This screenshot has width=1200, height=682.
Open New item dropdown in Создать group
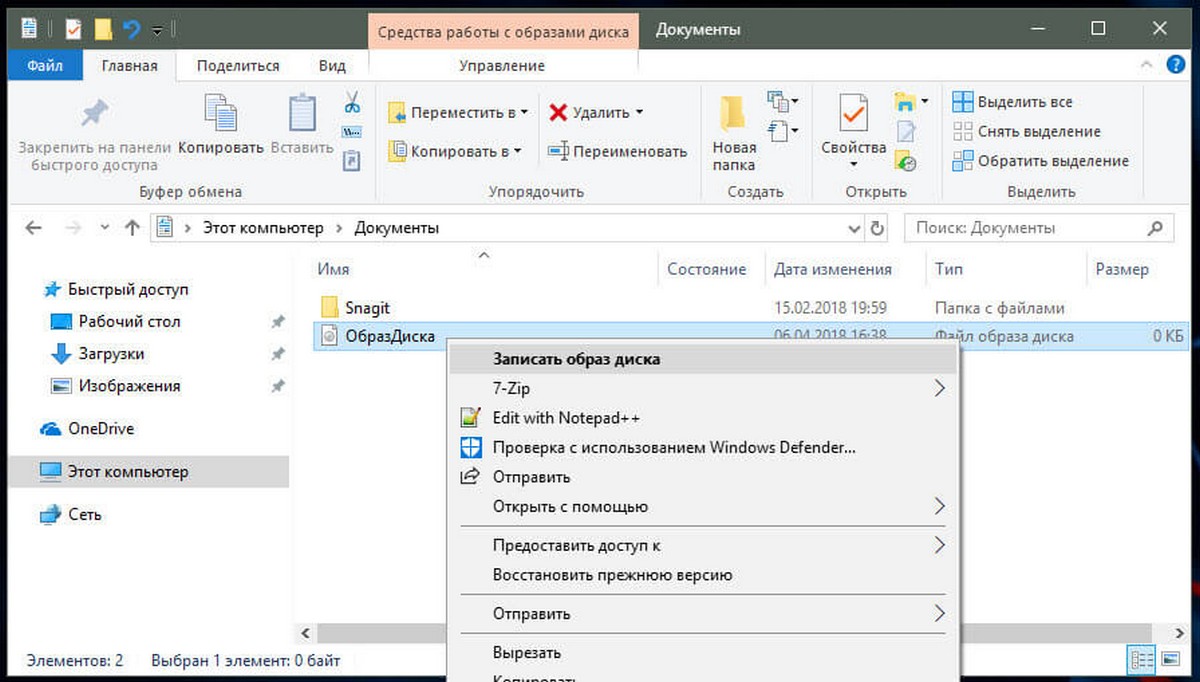[782, 101]
